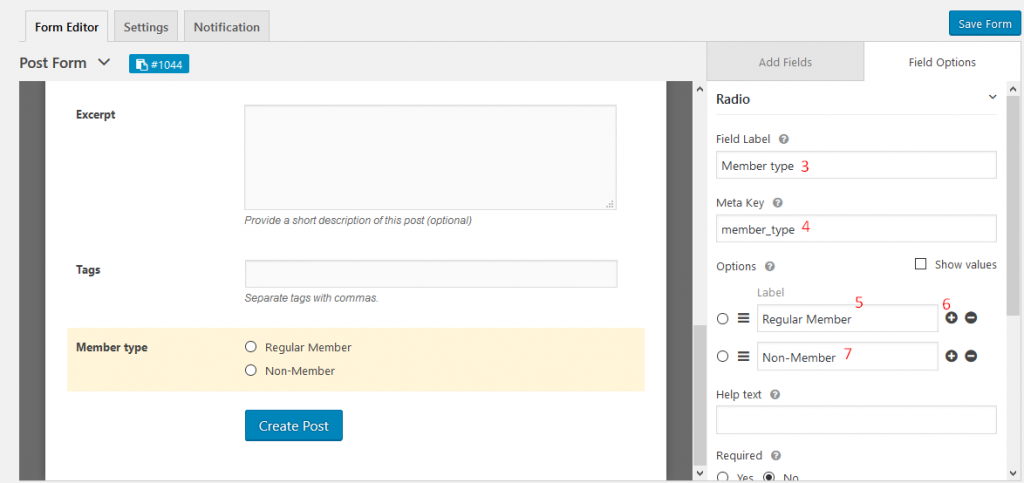Click the Field Options panel scrollbar down arrow
Screen dimensions: 1024x483
(1013, 473)
